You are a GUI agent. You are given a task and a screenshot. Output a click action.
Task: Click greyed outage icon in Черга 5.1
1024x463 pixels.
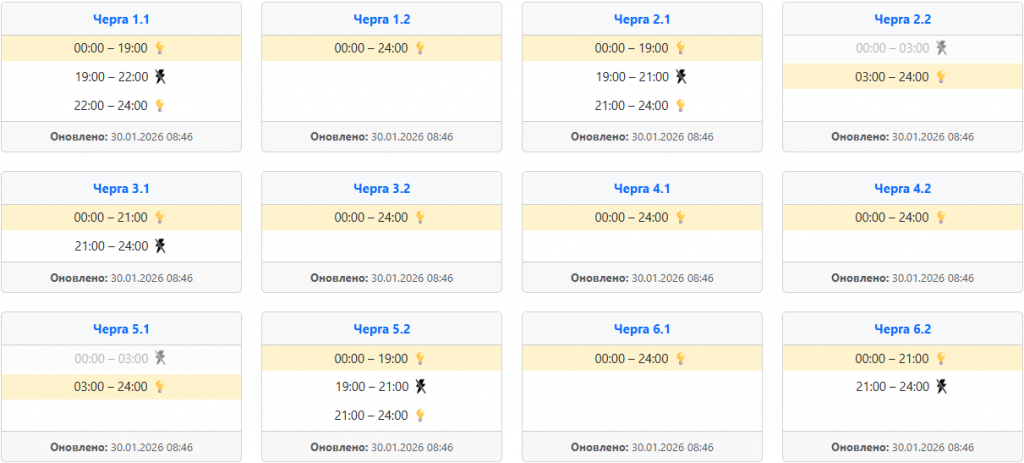(159, 358)
